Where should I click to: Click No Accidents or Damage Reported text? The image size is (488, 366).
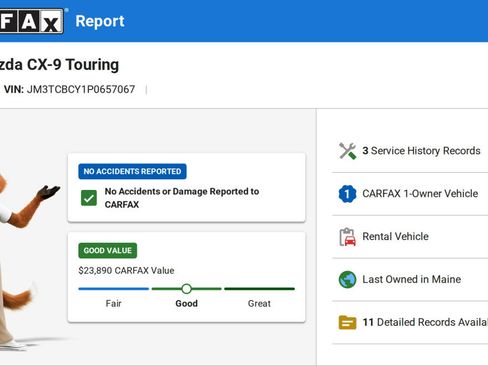182,198
